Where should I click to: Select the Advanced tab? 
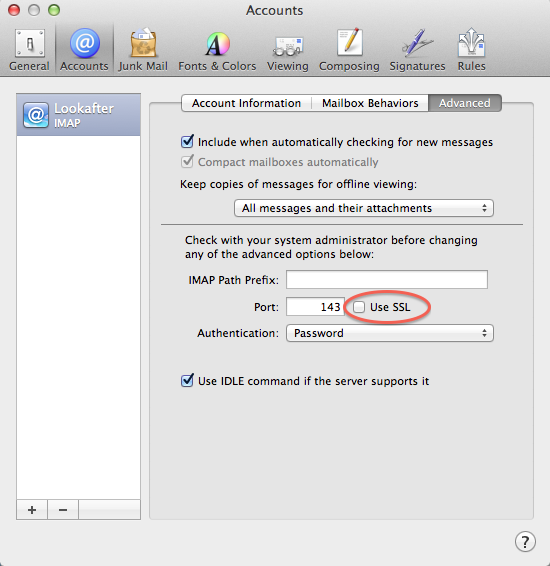tap(464, 103)
